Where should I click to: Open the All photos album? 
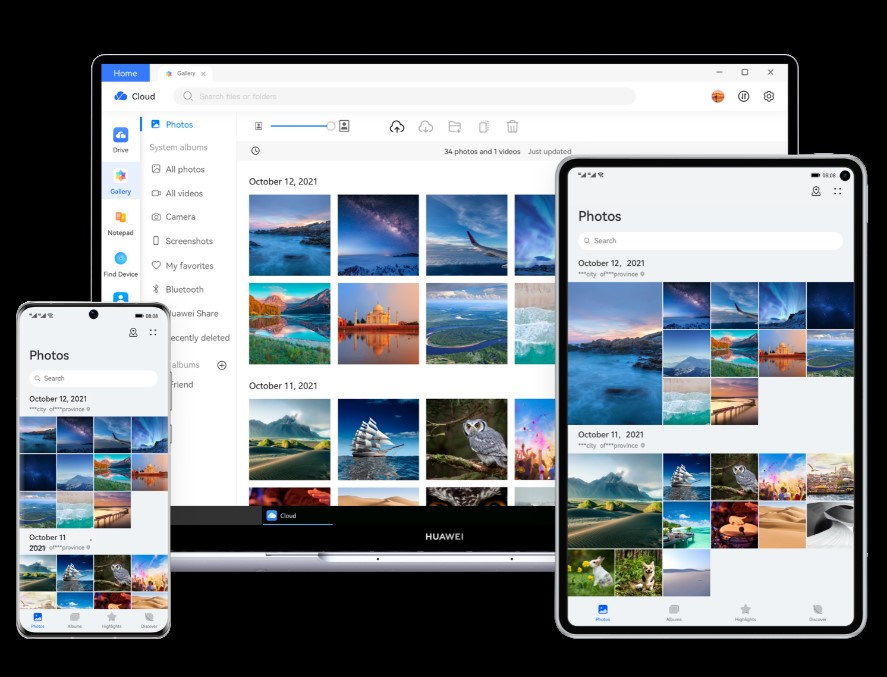point(184,169)
